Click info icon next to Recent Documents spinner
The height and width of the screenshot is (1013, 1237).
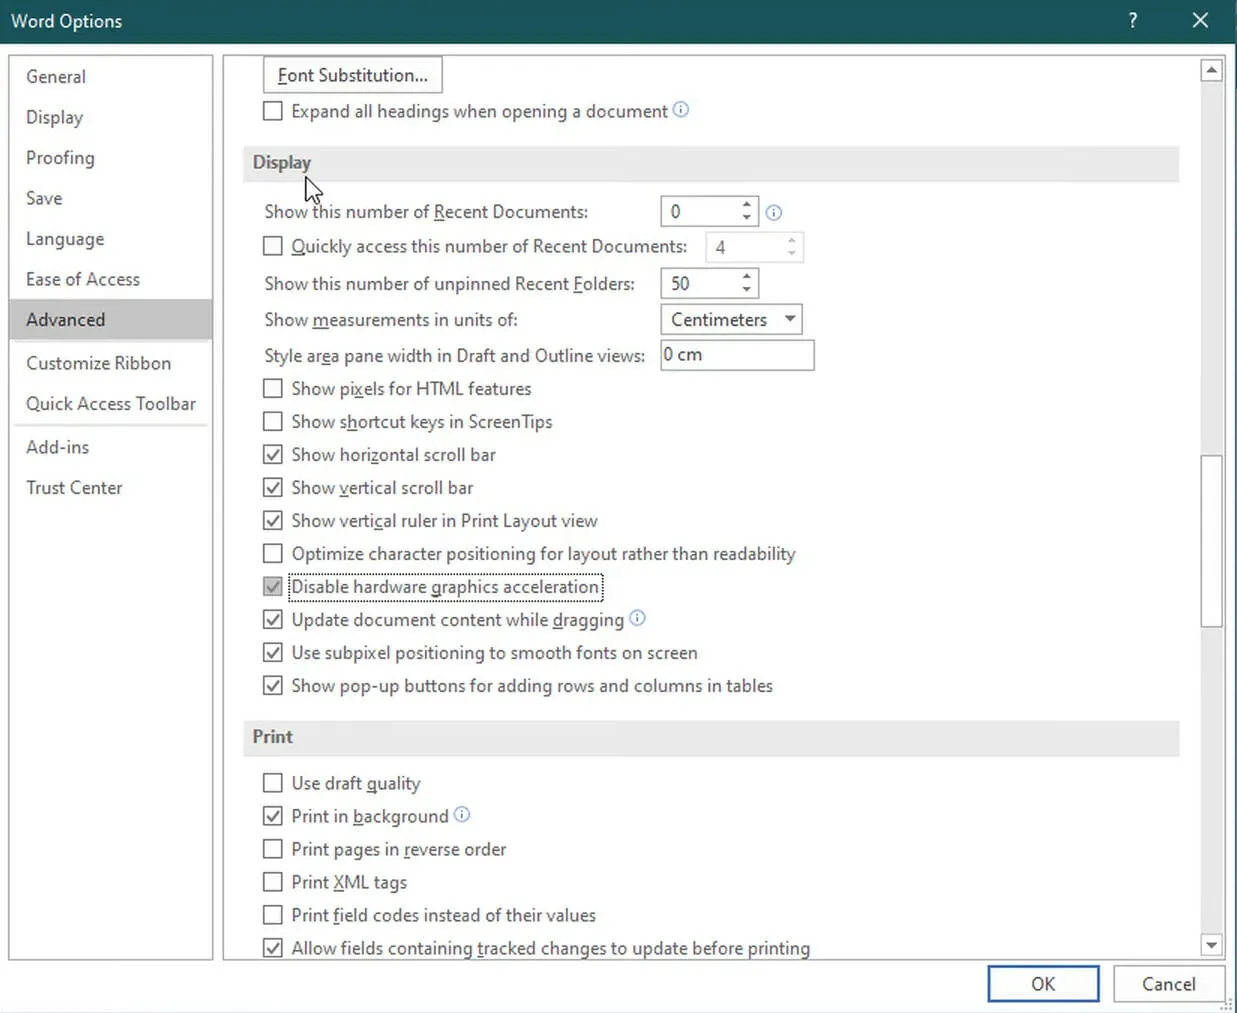774,212
